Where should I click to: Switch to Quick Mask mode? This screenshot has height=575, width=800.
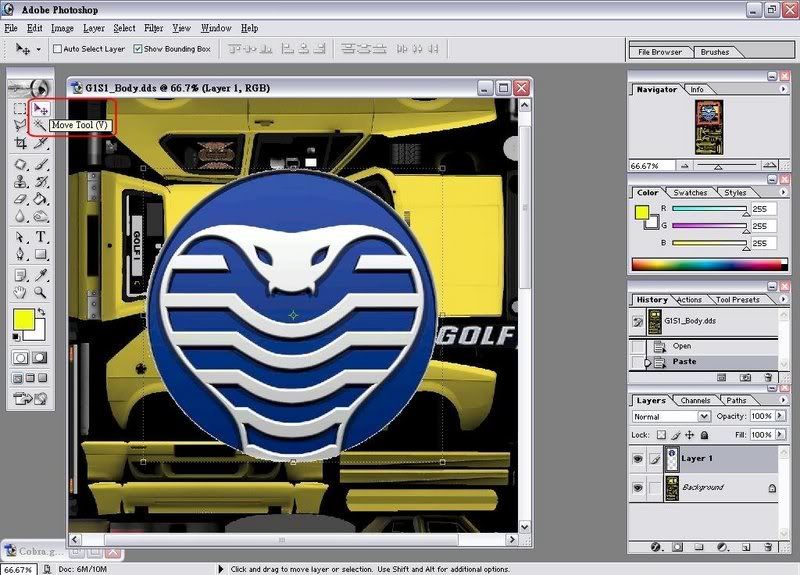coord(39,358)
